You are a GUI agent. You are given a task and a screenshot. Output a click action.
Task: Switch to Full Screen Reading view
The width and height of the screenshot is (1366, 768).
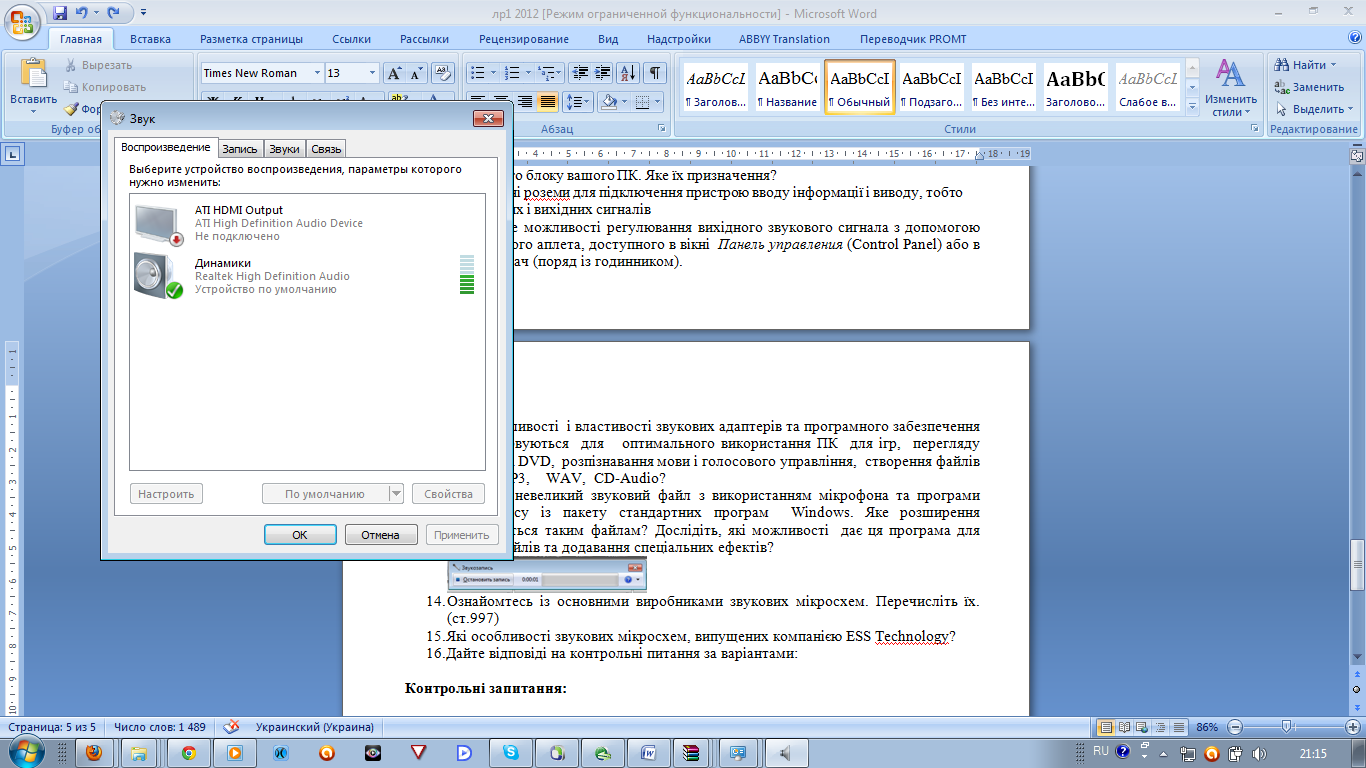pyautogui.click(x=1125, y=727)
